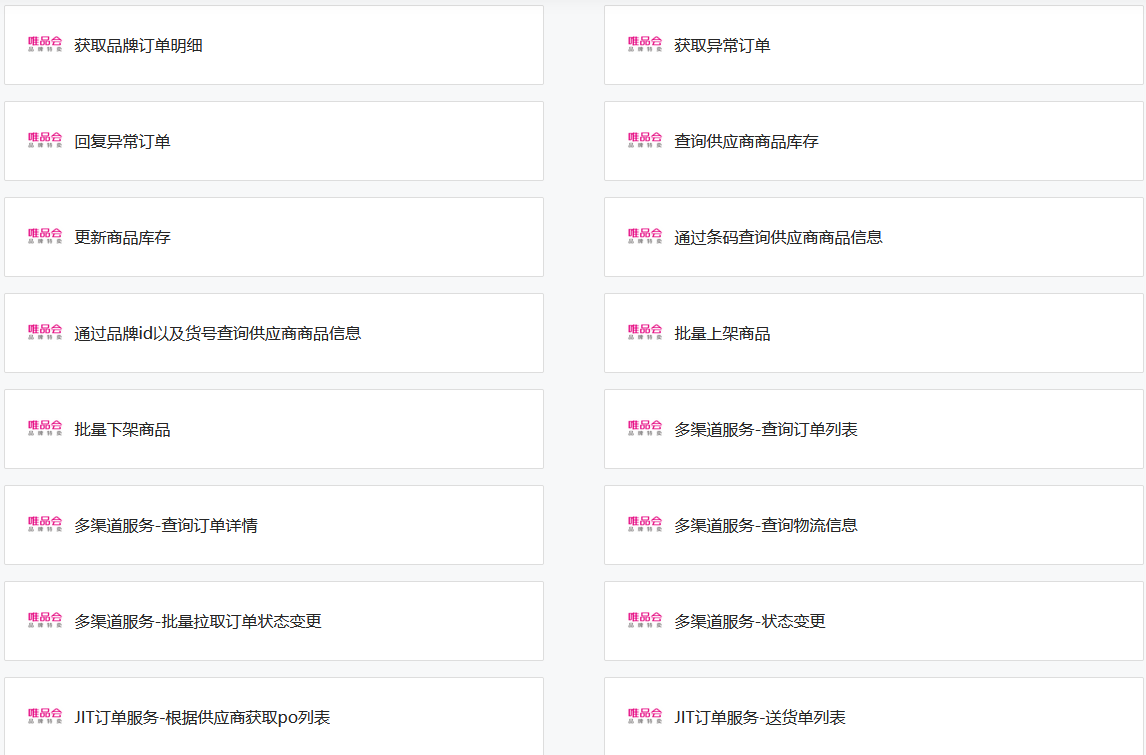1146x755 pixels.
Task: Click the 更新商品库存 text label
Action: (122, 238)
